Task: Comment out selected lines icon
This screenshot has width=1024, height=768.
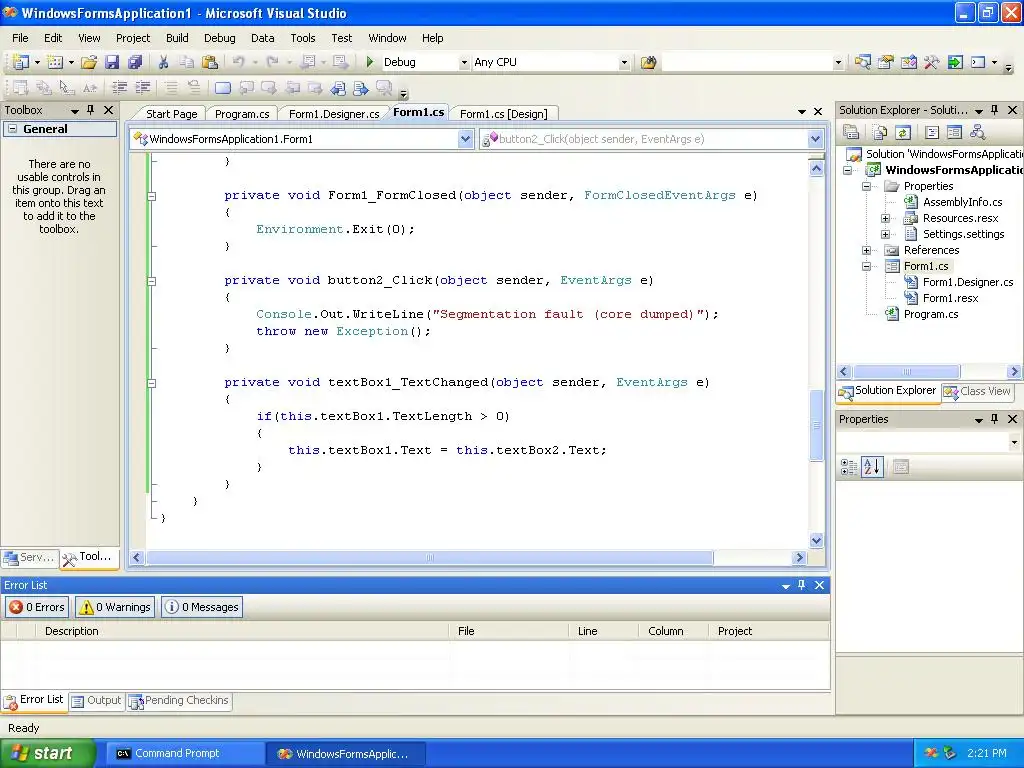Action: [170, 87]
